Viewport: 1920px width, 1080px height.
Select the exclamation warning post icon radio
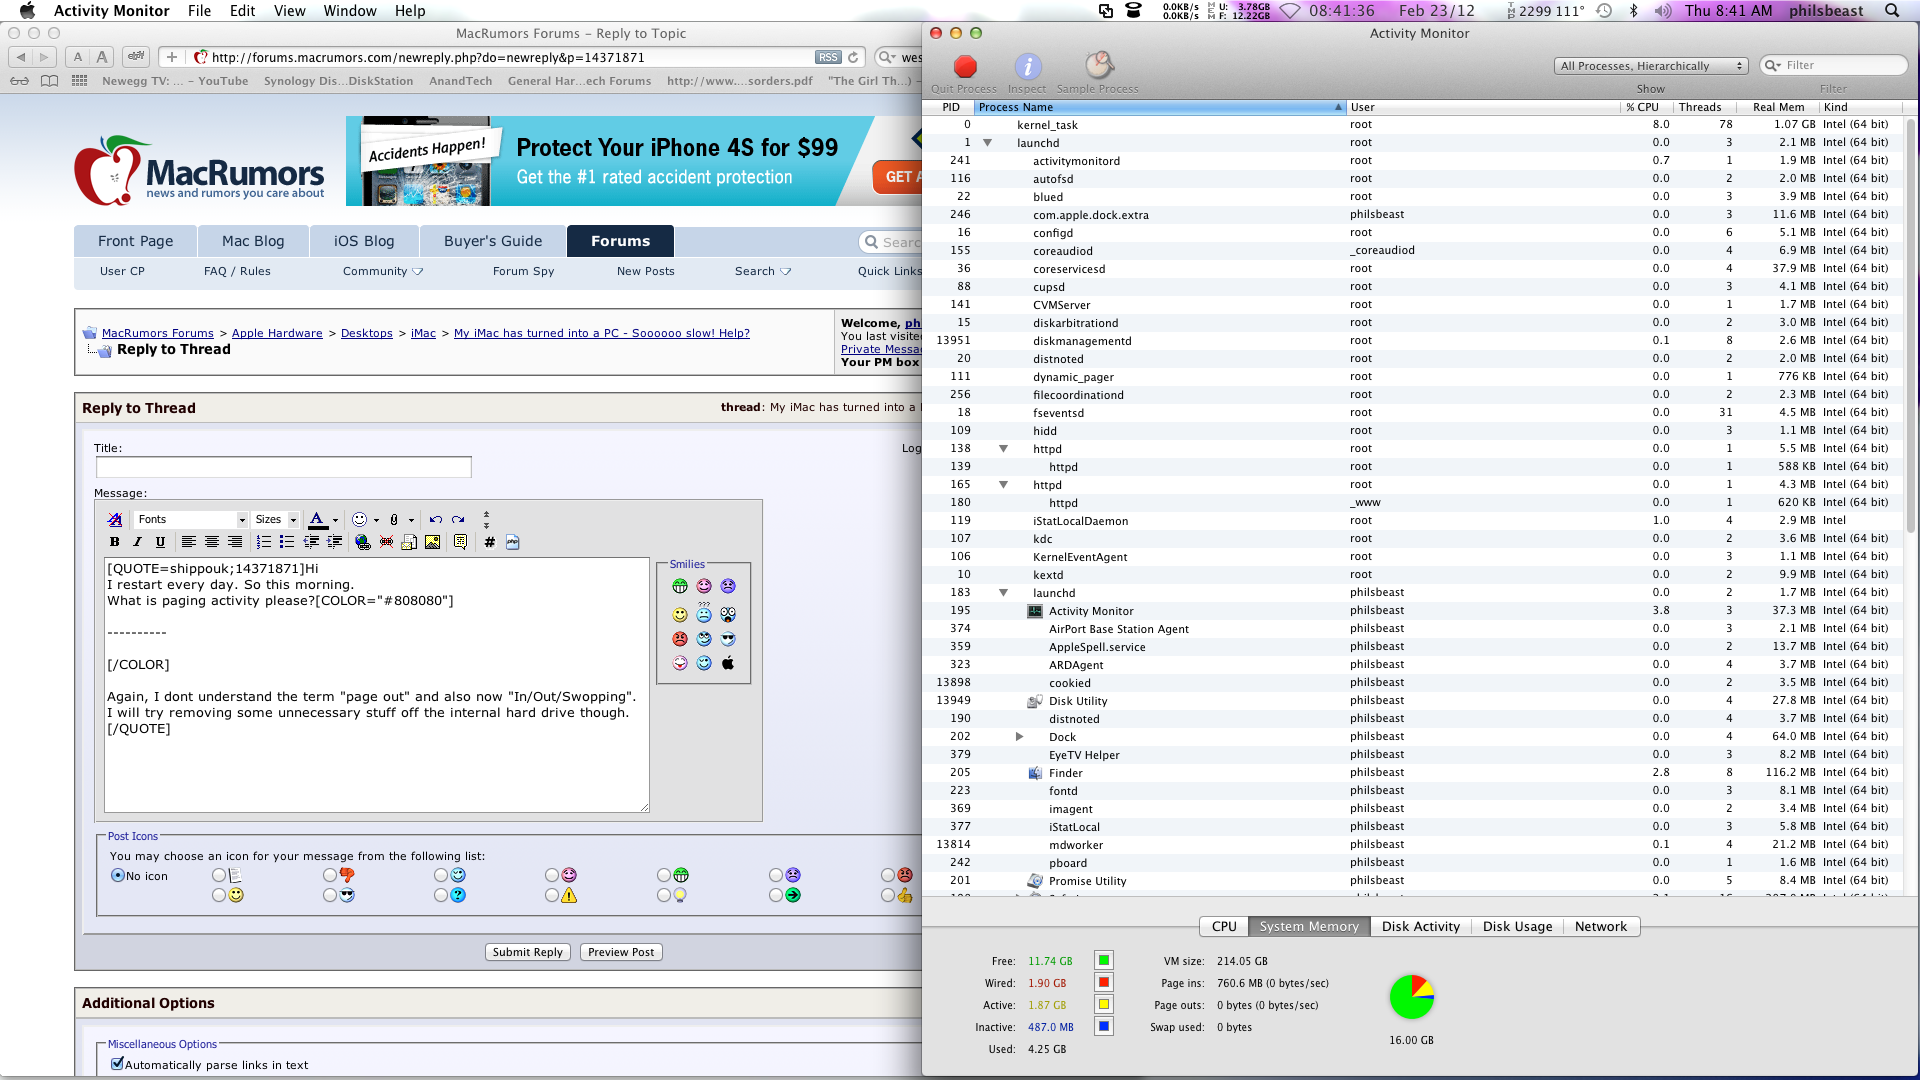pos(552,895)
